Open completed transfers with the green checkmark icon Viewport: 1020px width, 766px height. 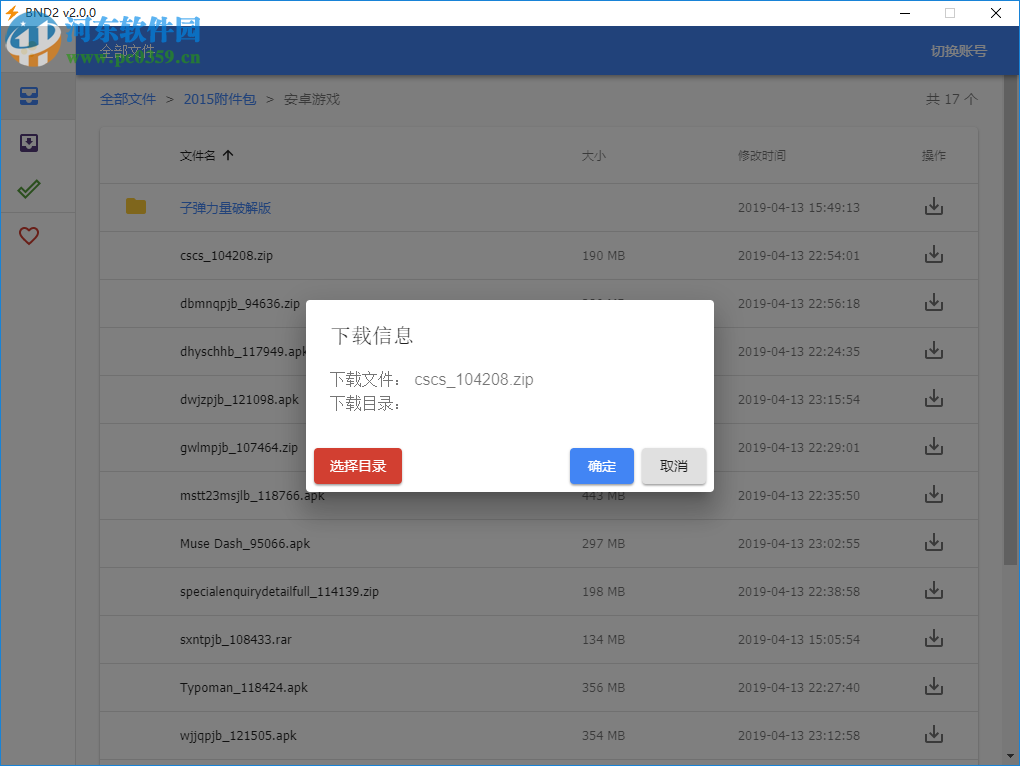point(27,188)
